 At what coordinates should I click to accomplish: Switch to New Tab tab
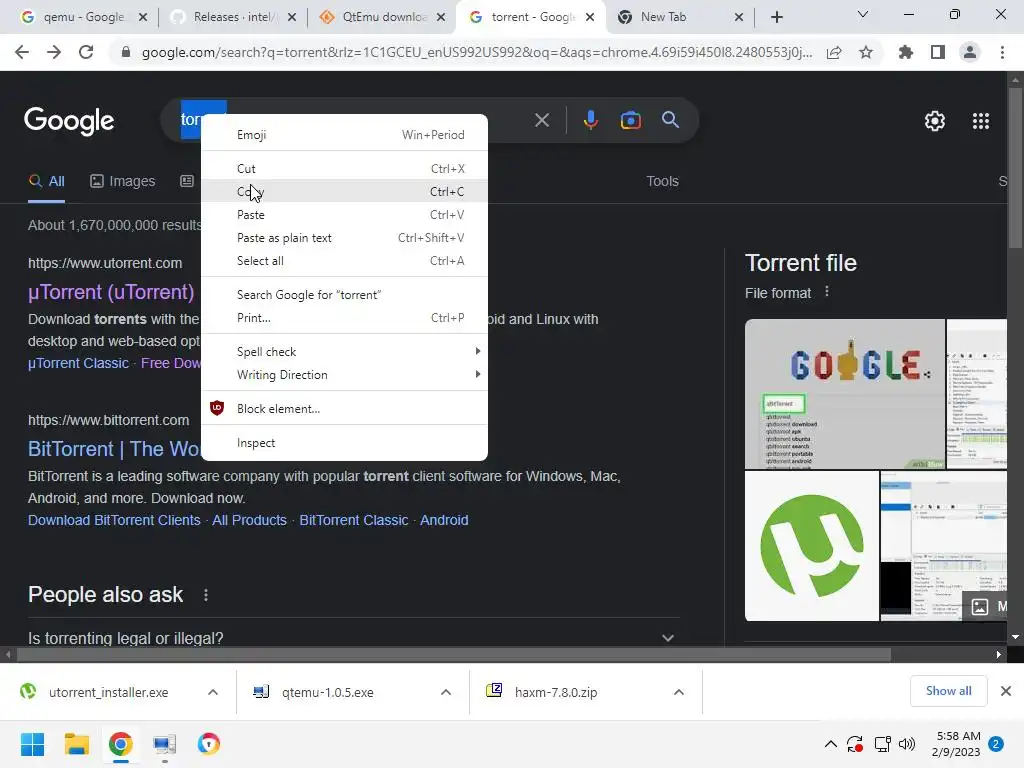click(679, 17)
